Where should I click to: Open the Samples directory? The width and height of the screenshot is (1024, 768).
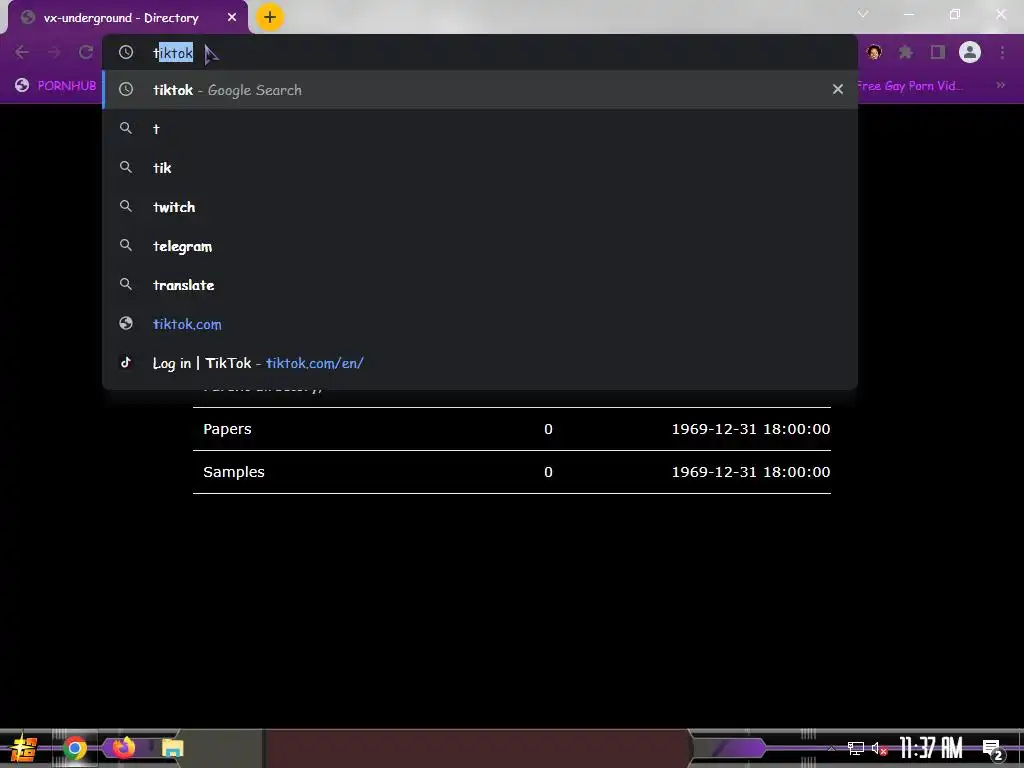[x=234, y=472]
